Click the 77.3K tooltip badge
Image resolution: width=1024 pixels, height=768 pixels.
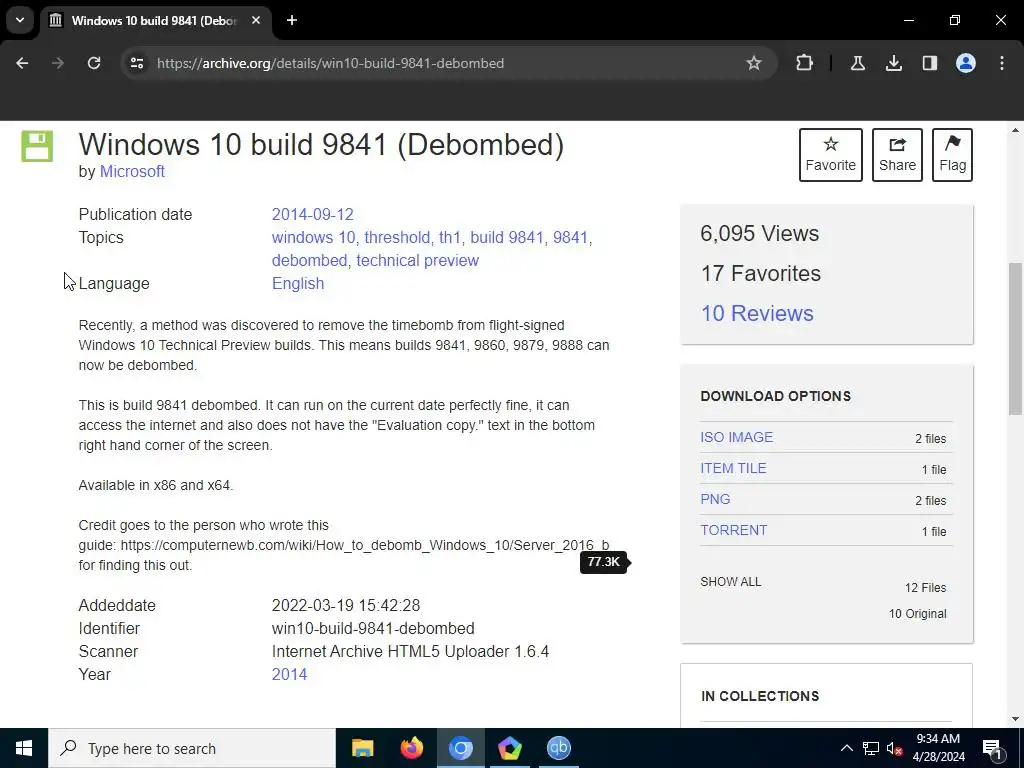[603, 562]
